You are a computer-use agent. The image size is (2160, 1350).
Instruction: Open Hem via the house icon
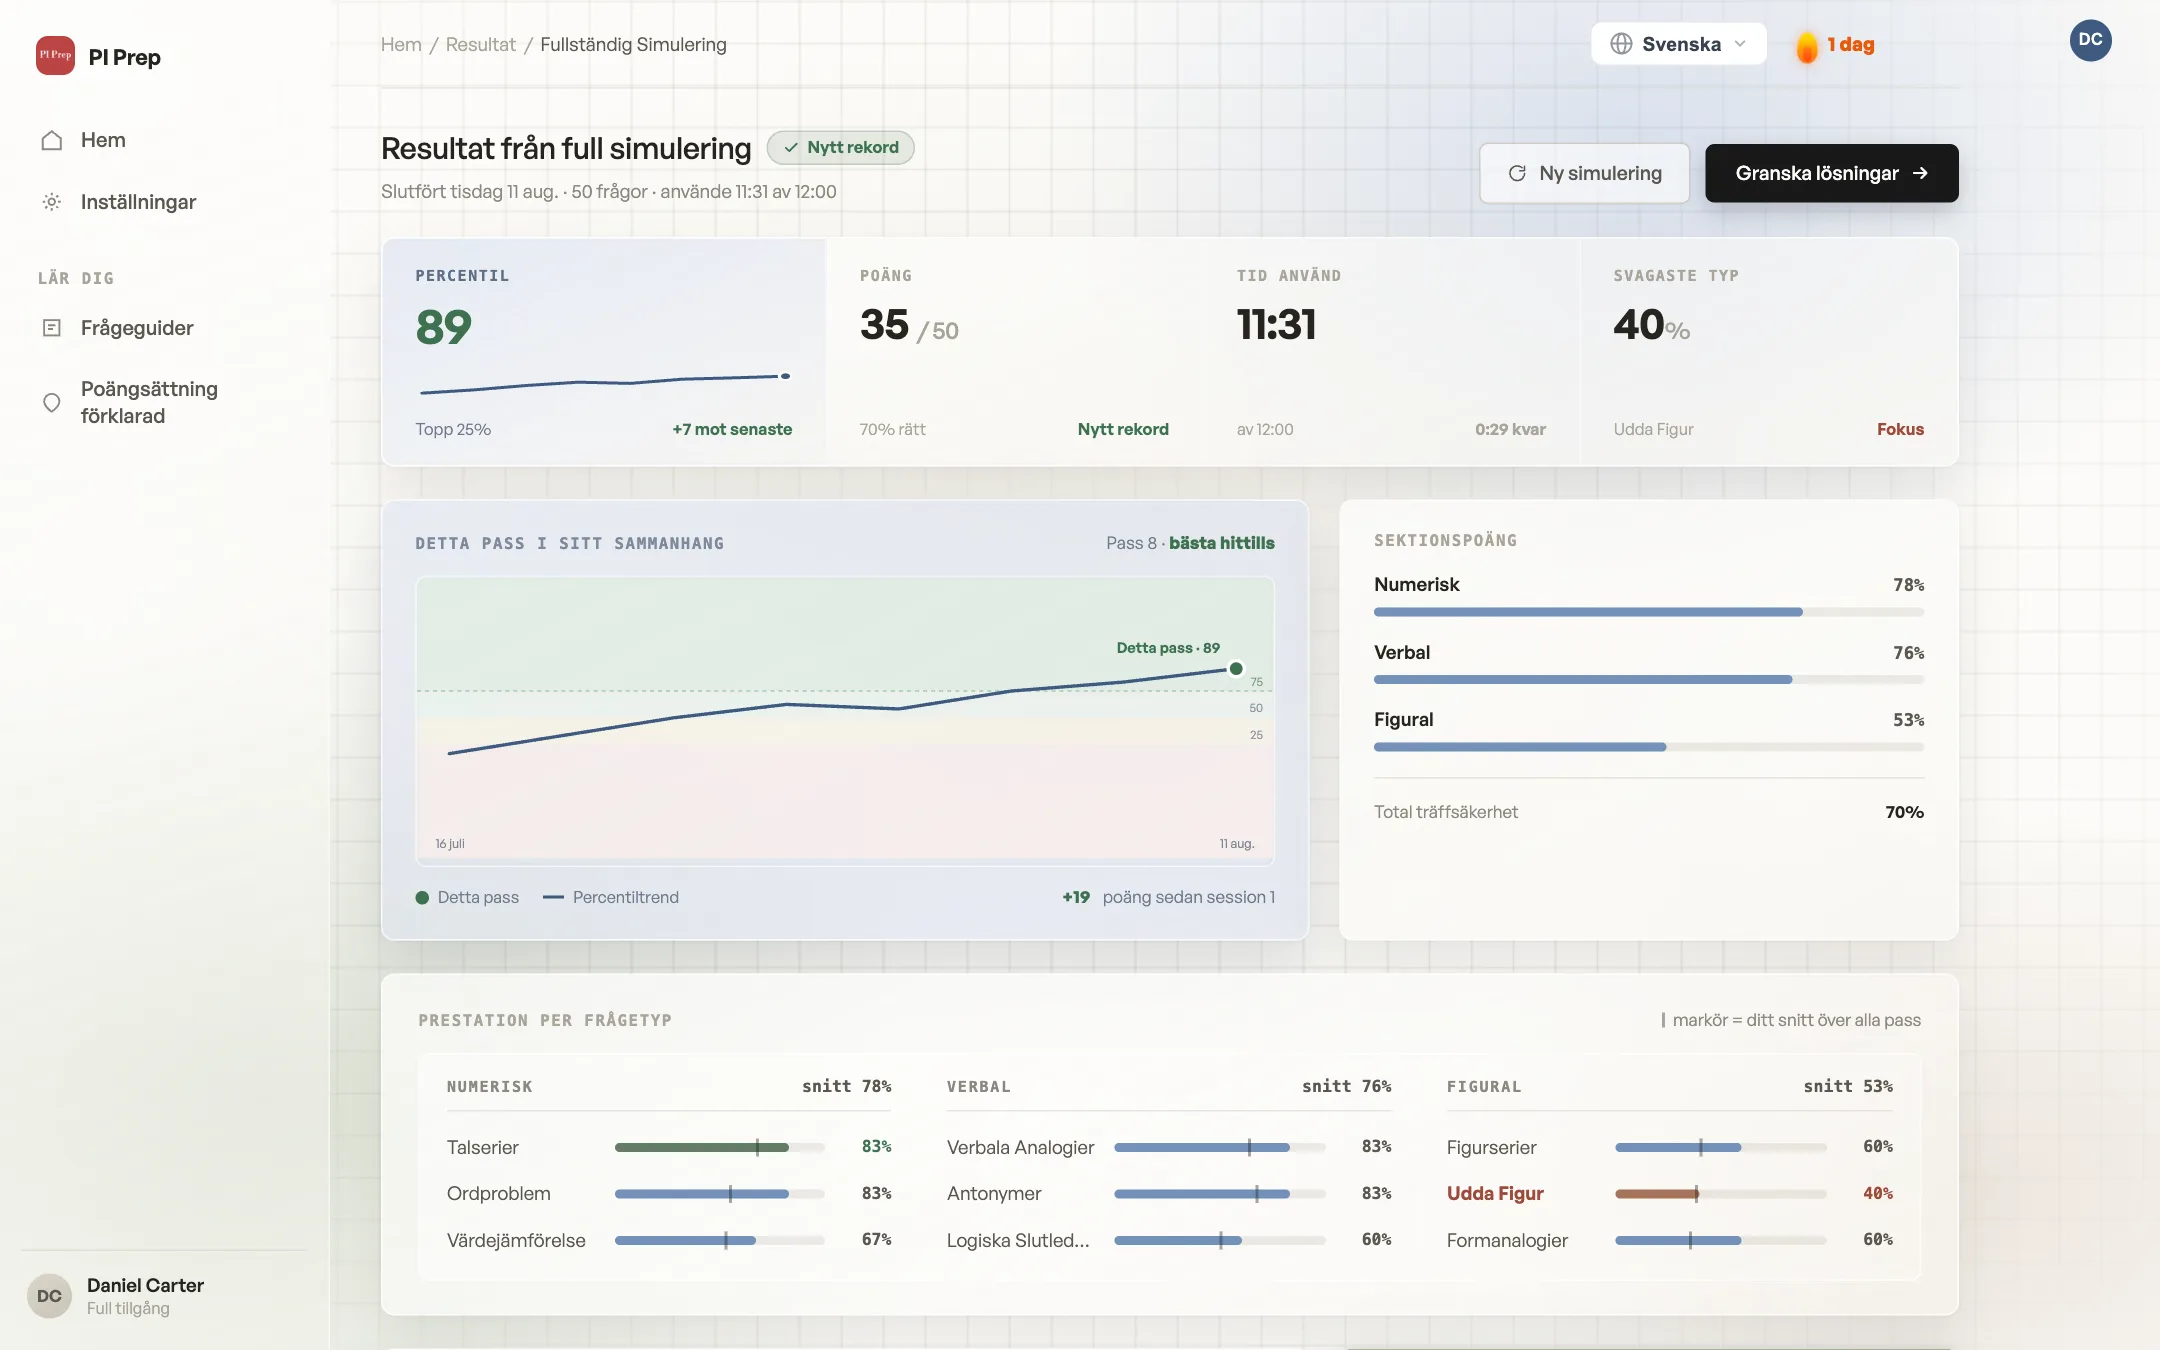point(52,140)
